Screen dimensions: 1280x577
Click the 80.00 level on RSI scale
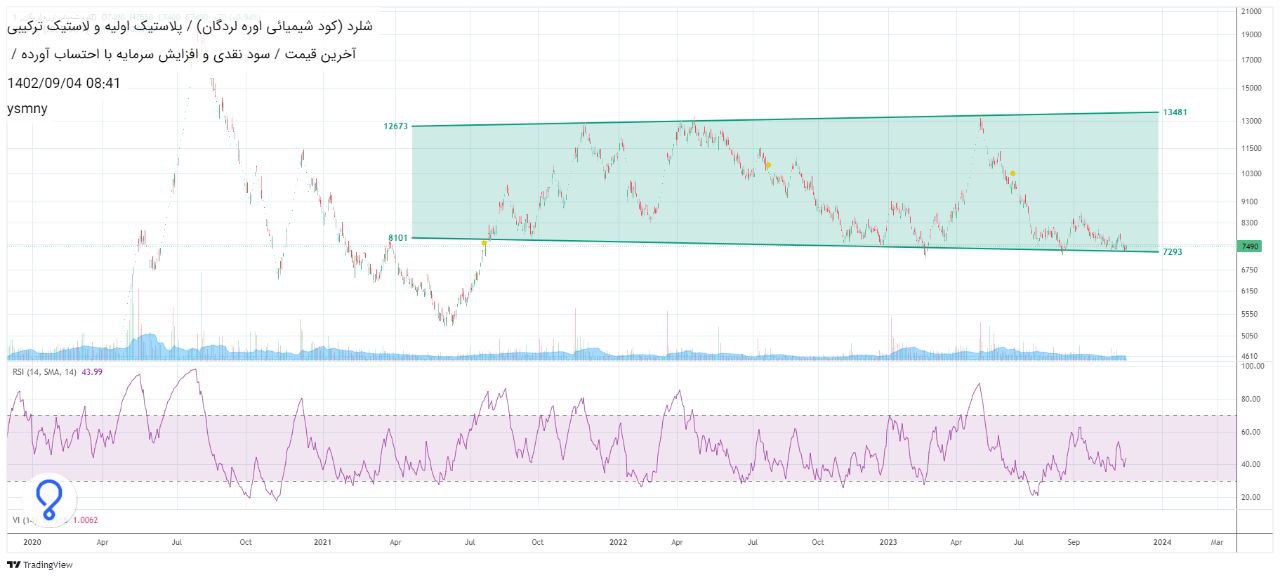pos(1248,399)
